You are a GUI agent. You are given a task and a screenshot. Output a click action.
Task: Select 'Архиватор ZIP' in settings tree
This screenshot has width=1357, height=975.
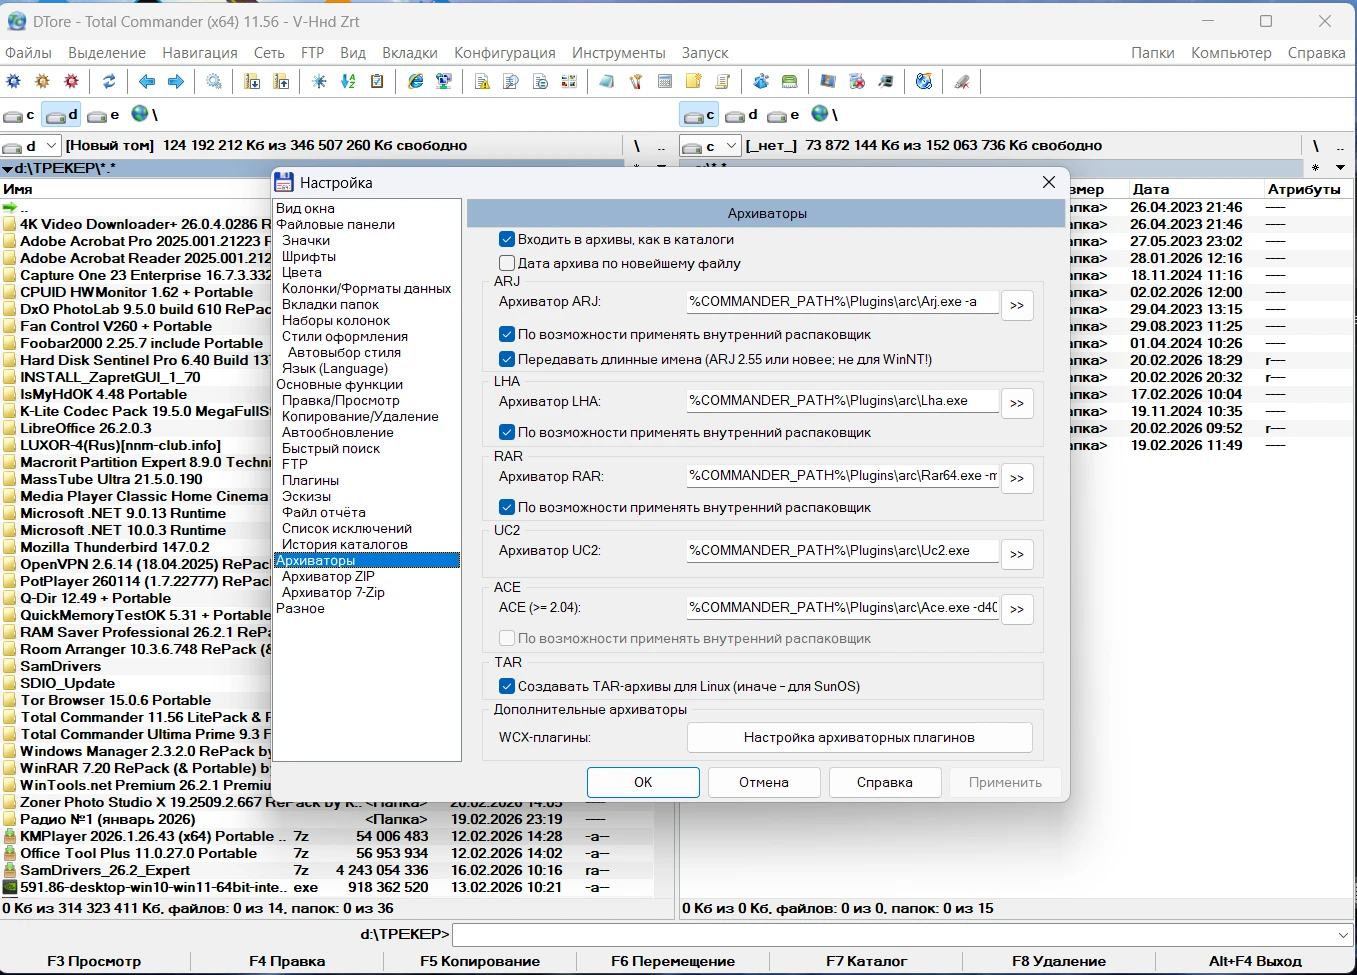click(328, 576)
